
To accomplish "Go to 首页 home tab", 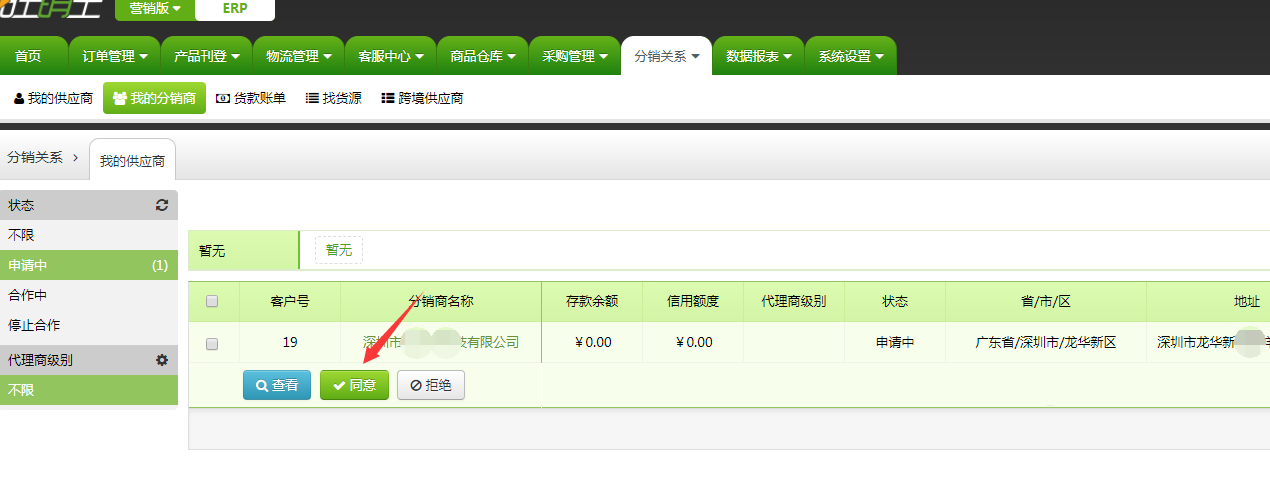I will (29, 56).
